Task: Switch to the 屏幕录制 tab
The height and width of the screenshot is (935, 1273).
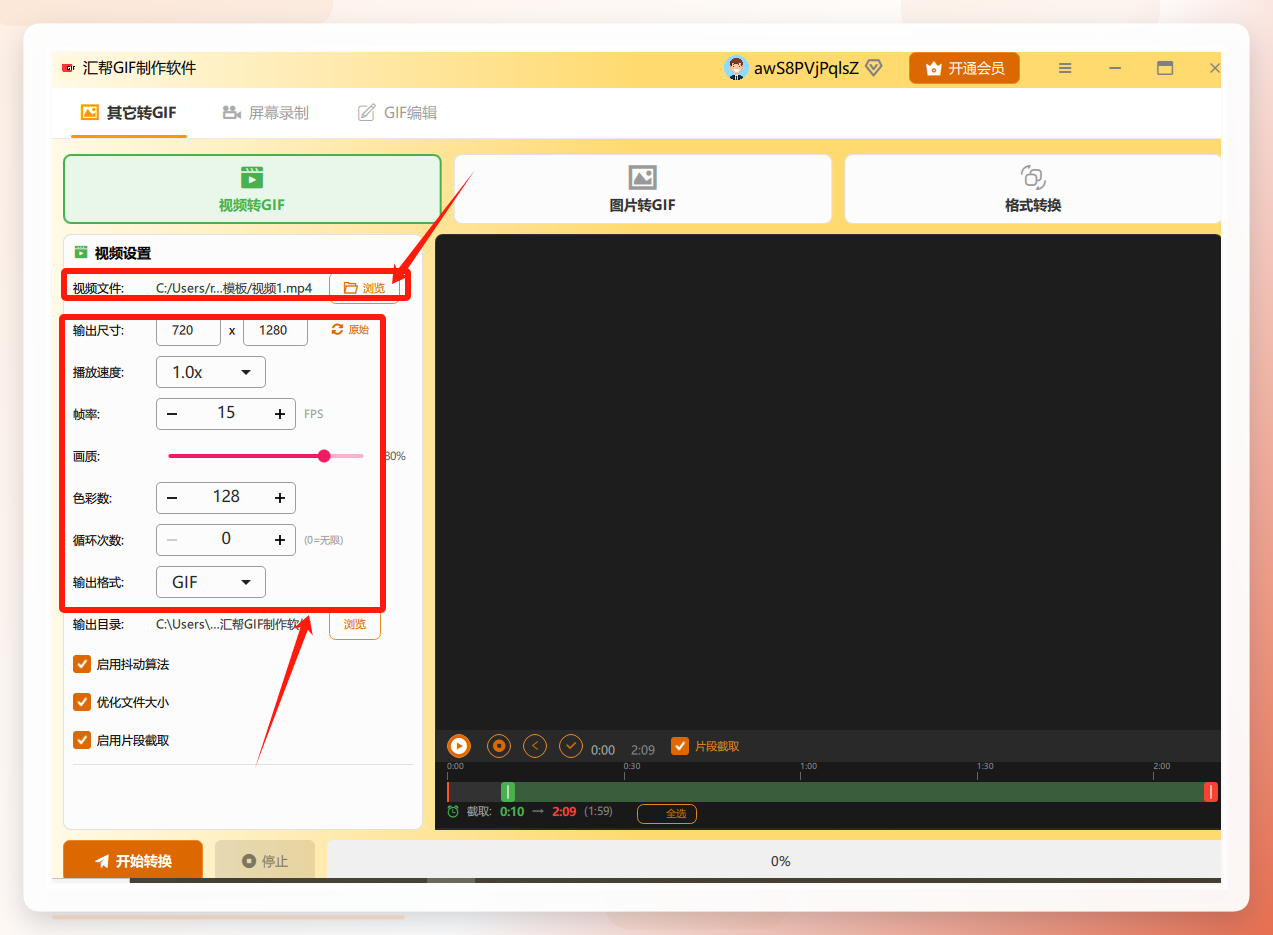Action: click(x=266, y=113)
